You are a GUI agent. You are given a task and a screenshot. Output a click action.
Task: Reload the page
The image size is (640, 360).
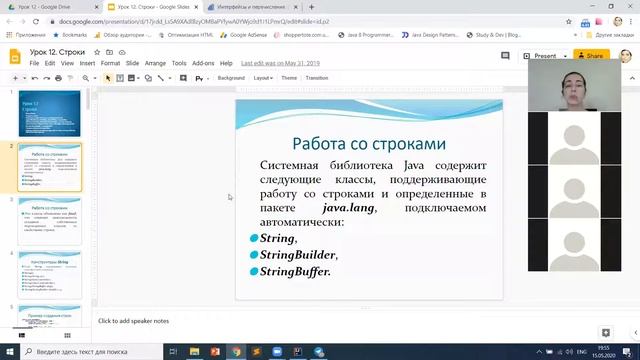36,22
